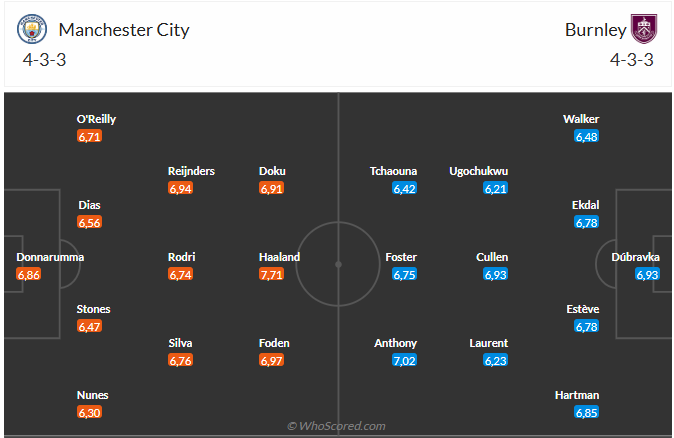Click the WhoScored.com watermark
This screenshot has height=438, width=674.
(336, 426)
